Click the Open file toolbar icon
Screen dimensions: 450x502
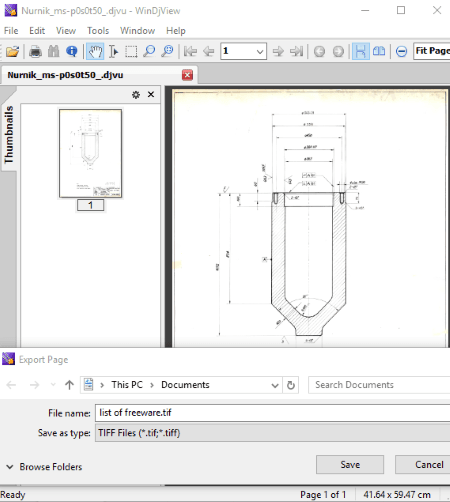coord(12,51)
